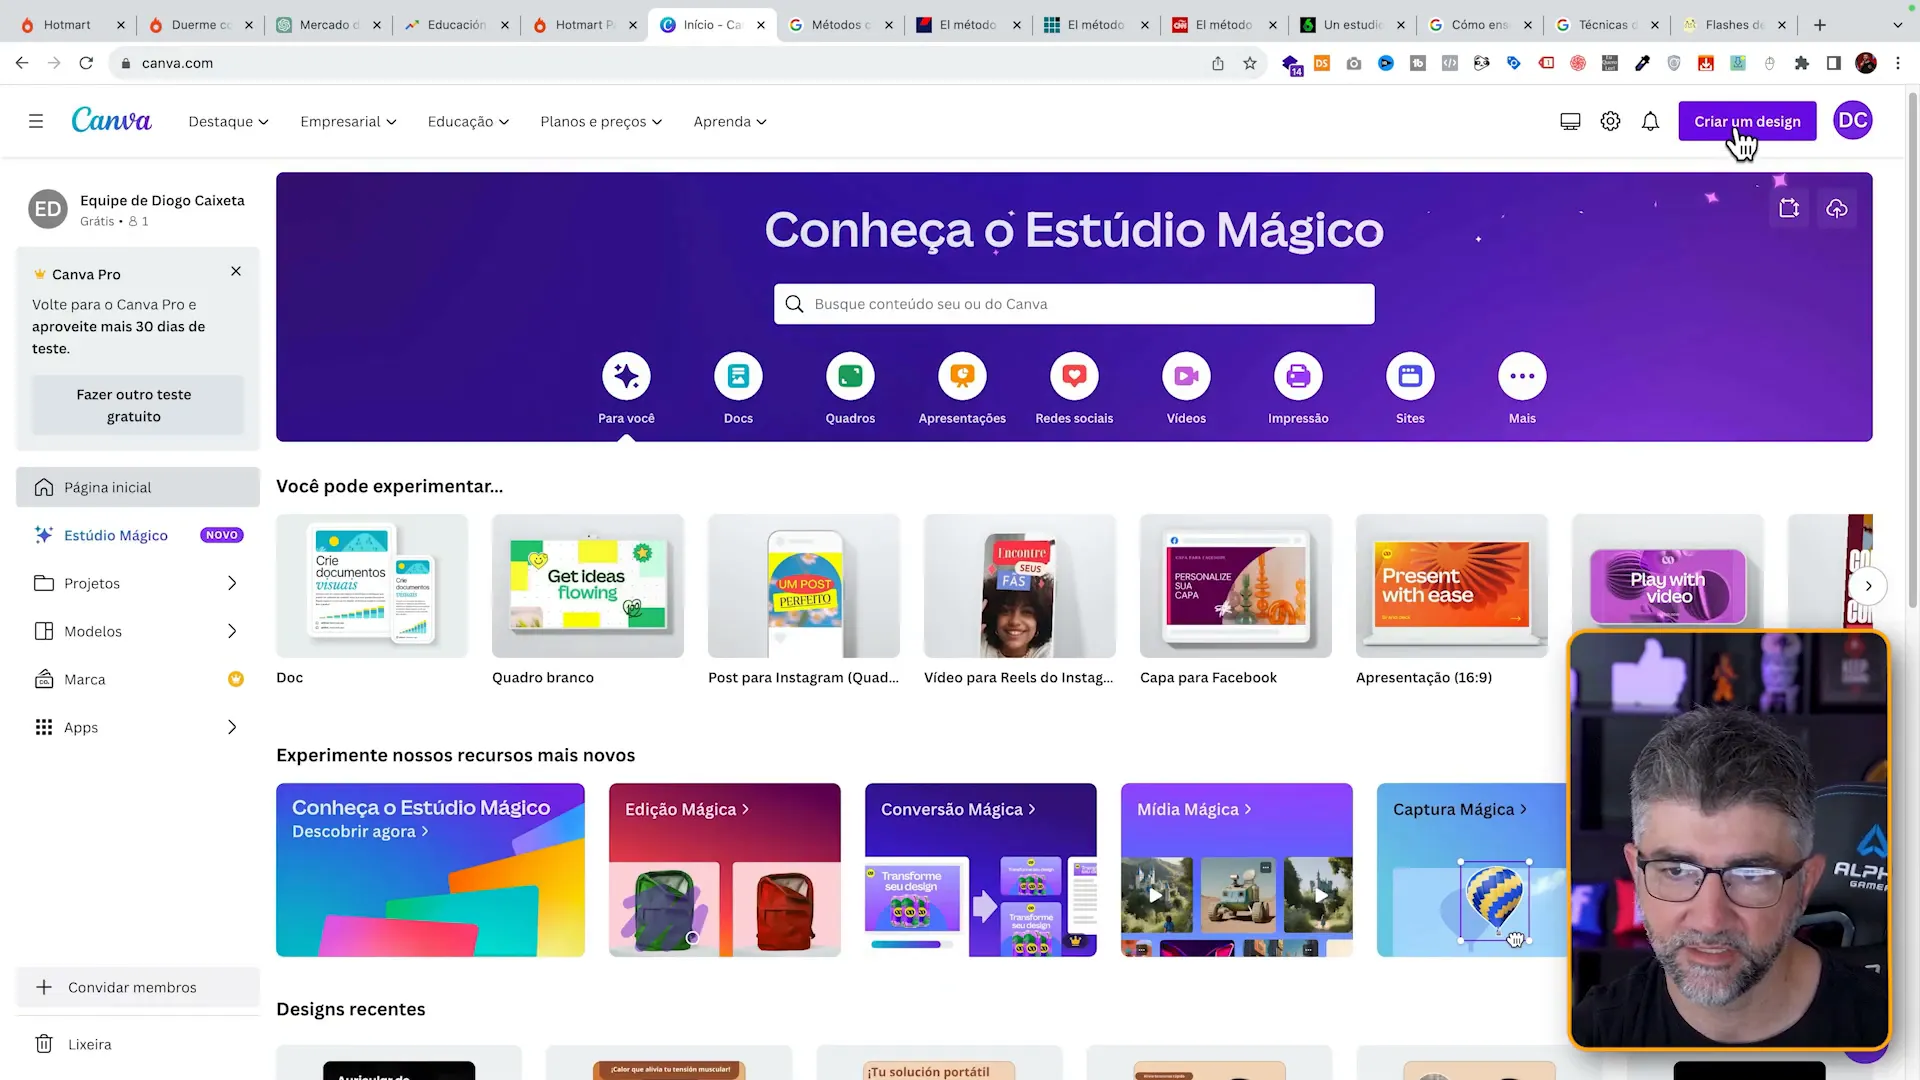Viewport: 1920px width, 1080px height.
Task: Go to Página inicial in sidebar
Action: coord(138,487)
